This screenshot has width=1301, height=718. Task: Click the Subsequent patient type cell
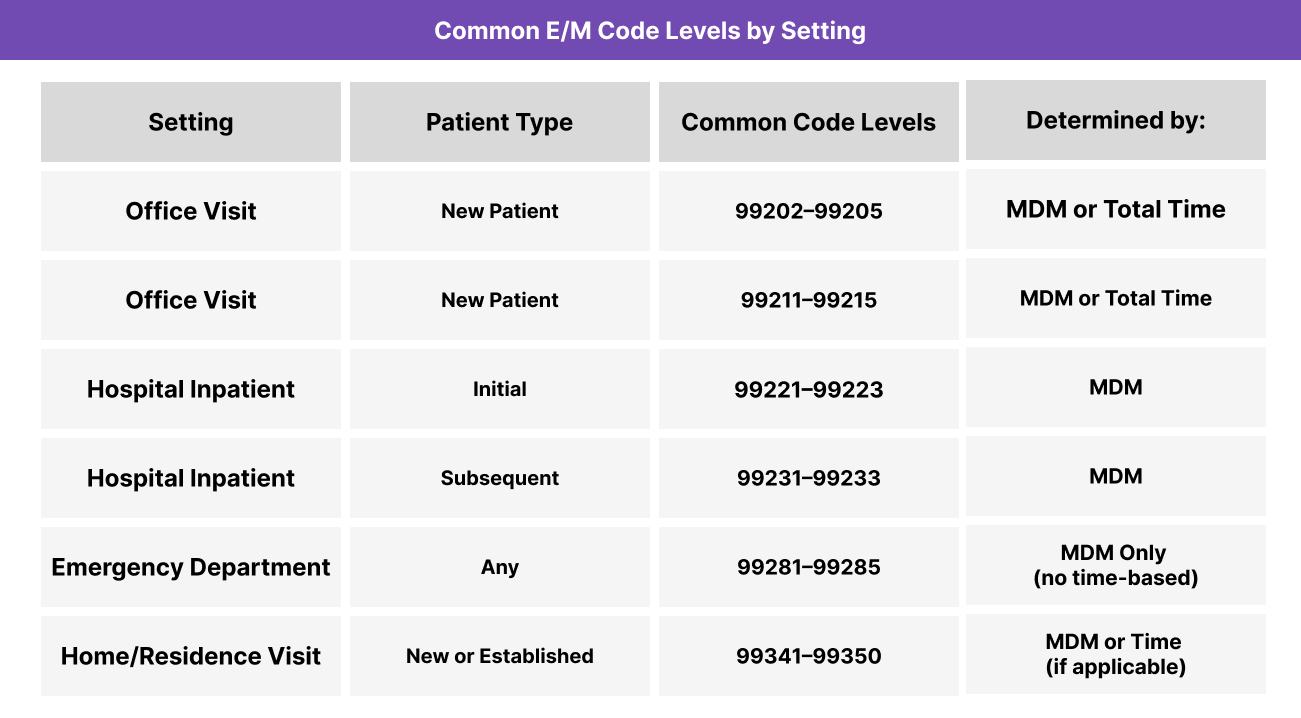pos(499,478)
